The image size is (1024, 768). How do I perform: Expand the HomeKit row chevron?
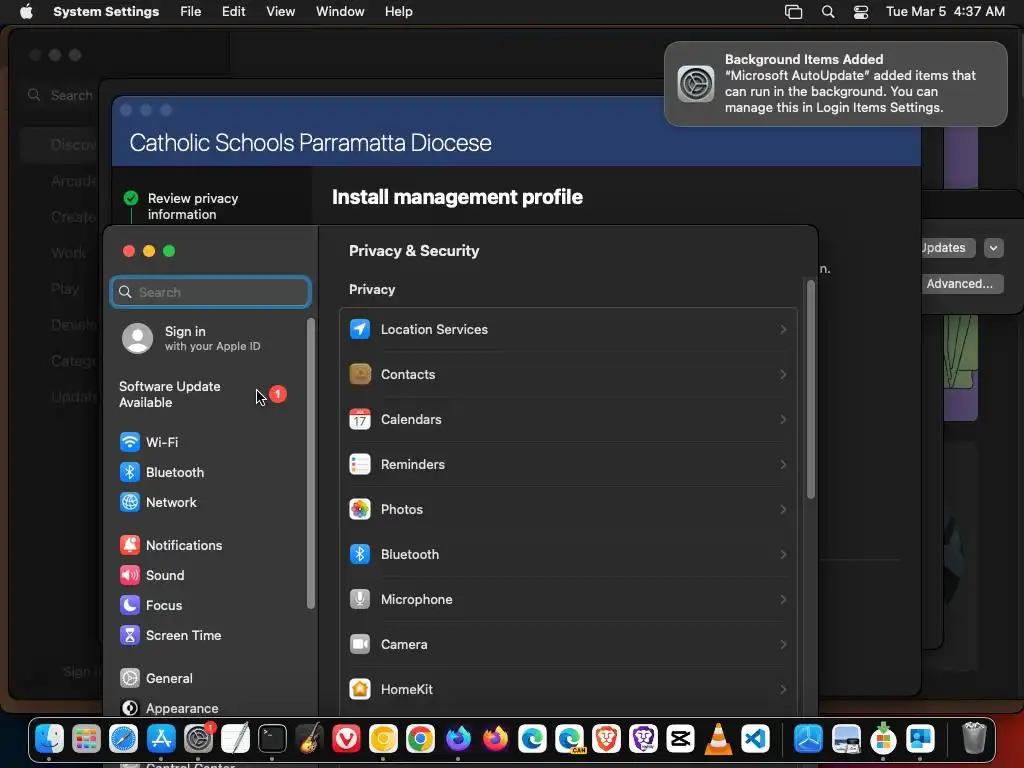(x=782, y=690)
